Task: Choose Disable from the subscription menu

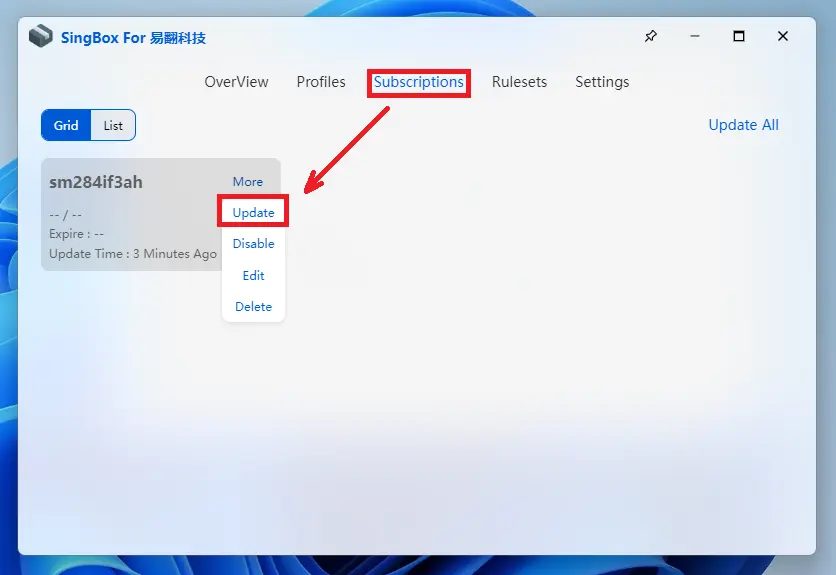Action: [253, 244]
